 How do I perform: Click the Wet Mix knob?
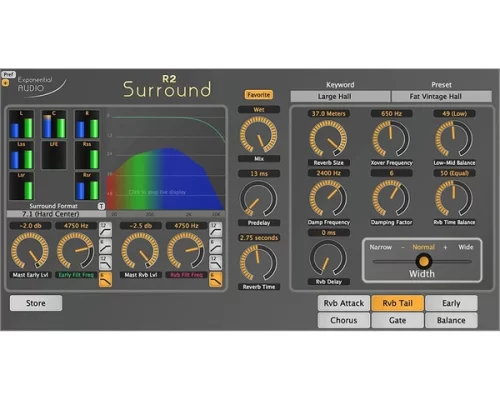pos(259,135)
